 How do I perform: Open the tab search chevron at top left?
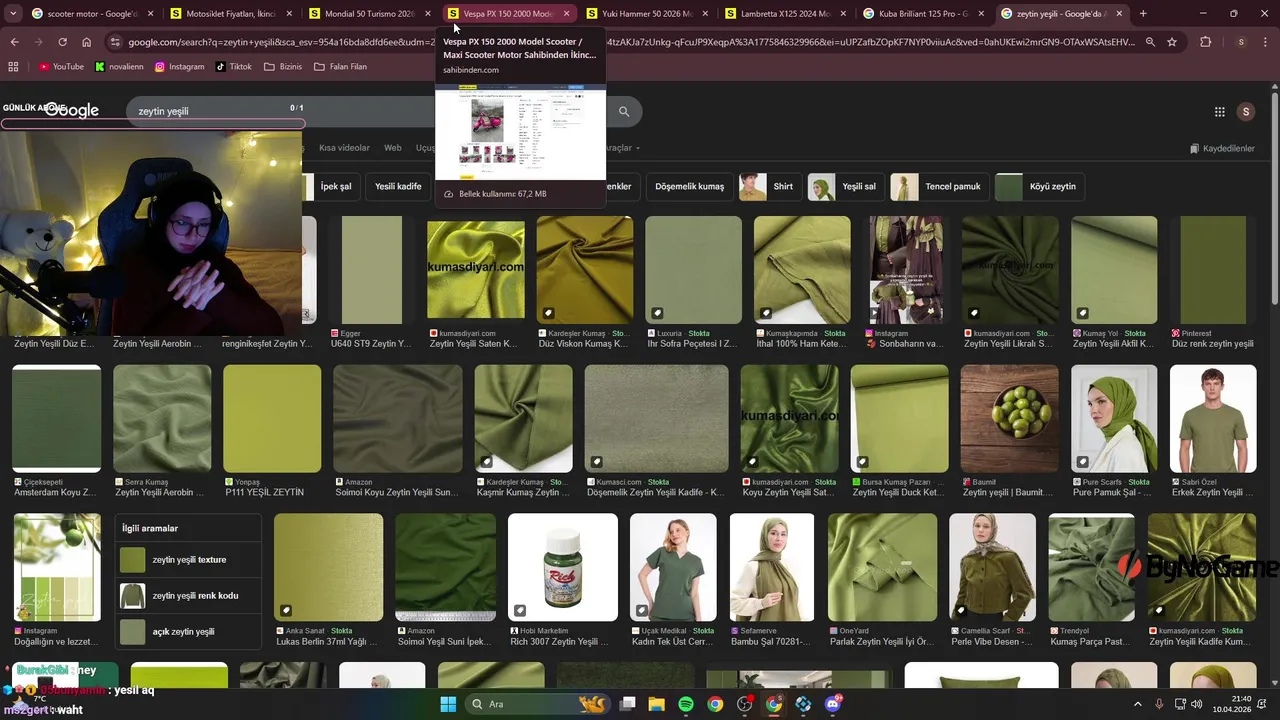(x=13, y=14)
